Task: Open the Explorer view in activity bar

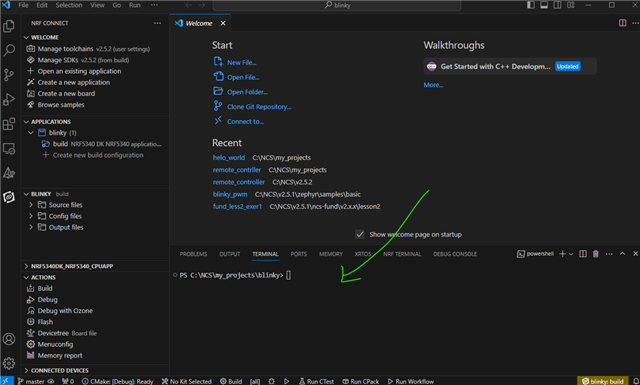Action: (9, 26)
